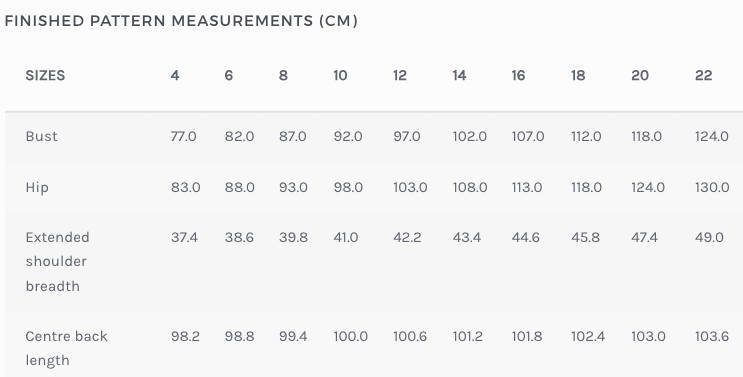This screenshot has width=743, height=377.
Task: Click the size 10 column header
Action: [340, 76]
